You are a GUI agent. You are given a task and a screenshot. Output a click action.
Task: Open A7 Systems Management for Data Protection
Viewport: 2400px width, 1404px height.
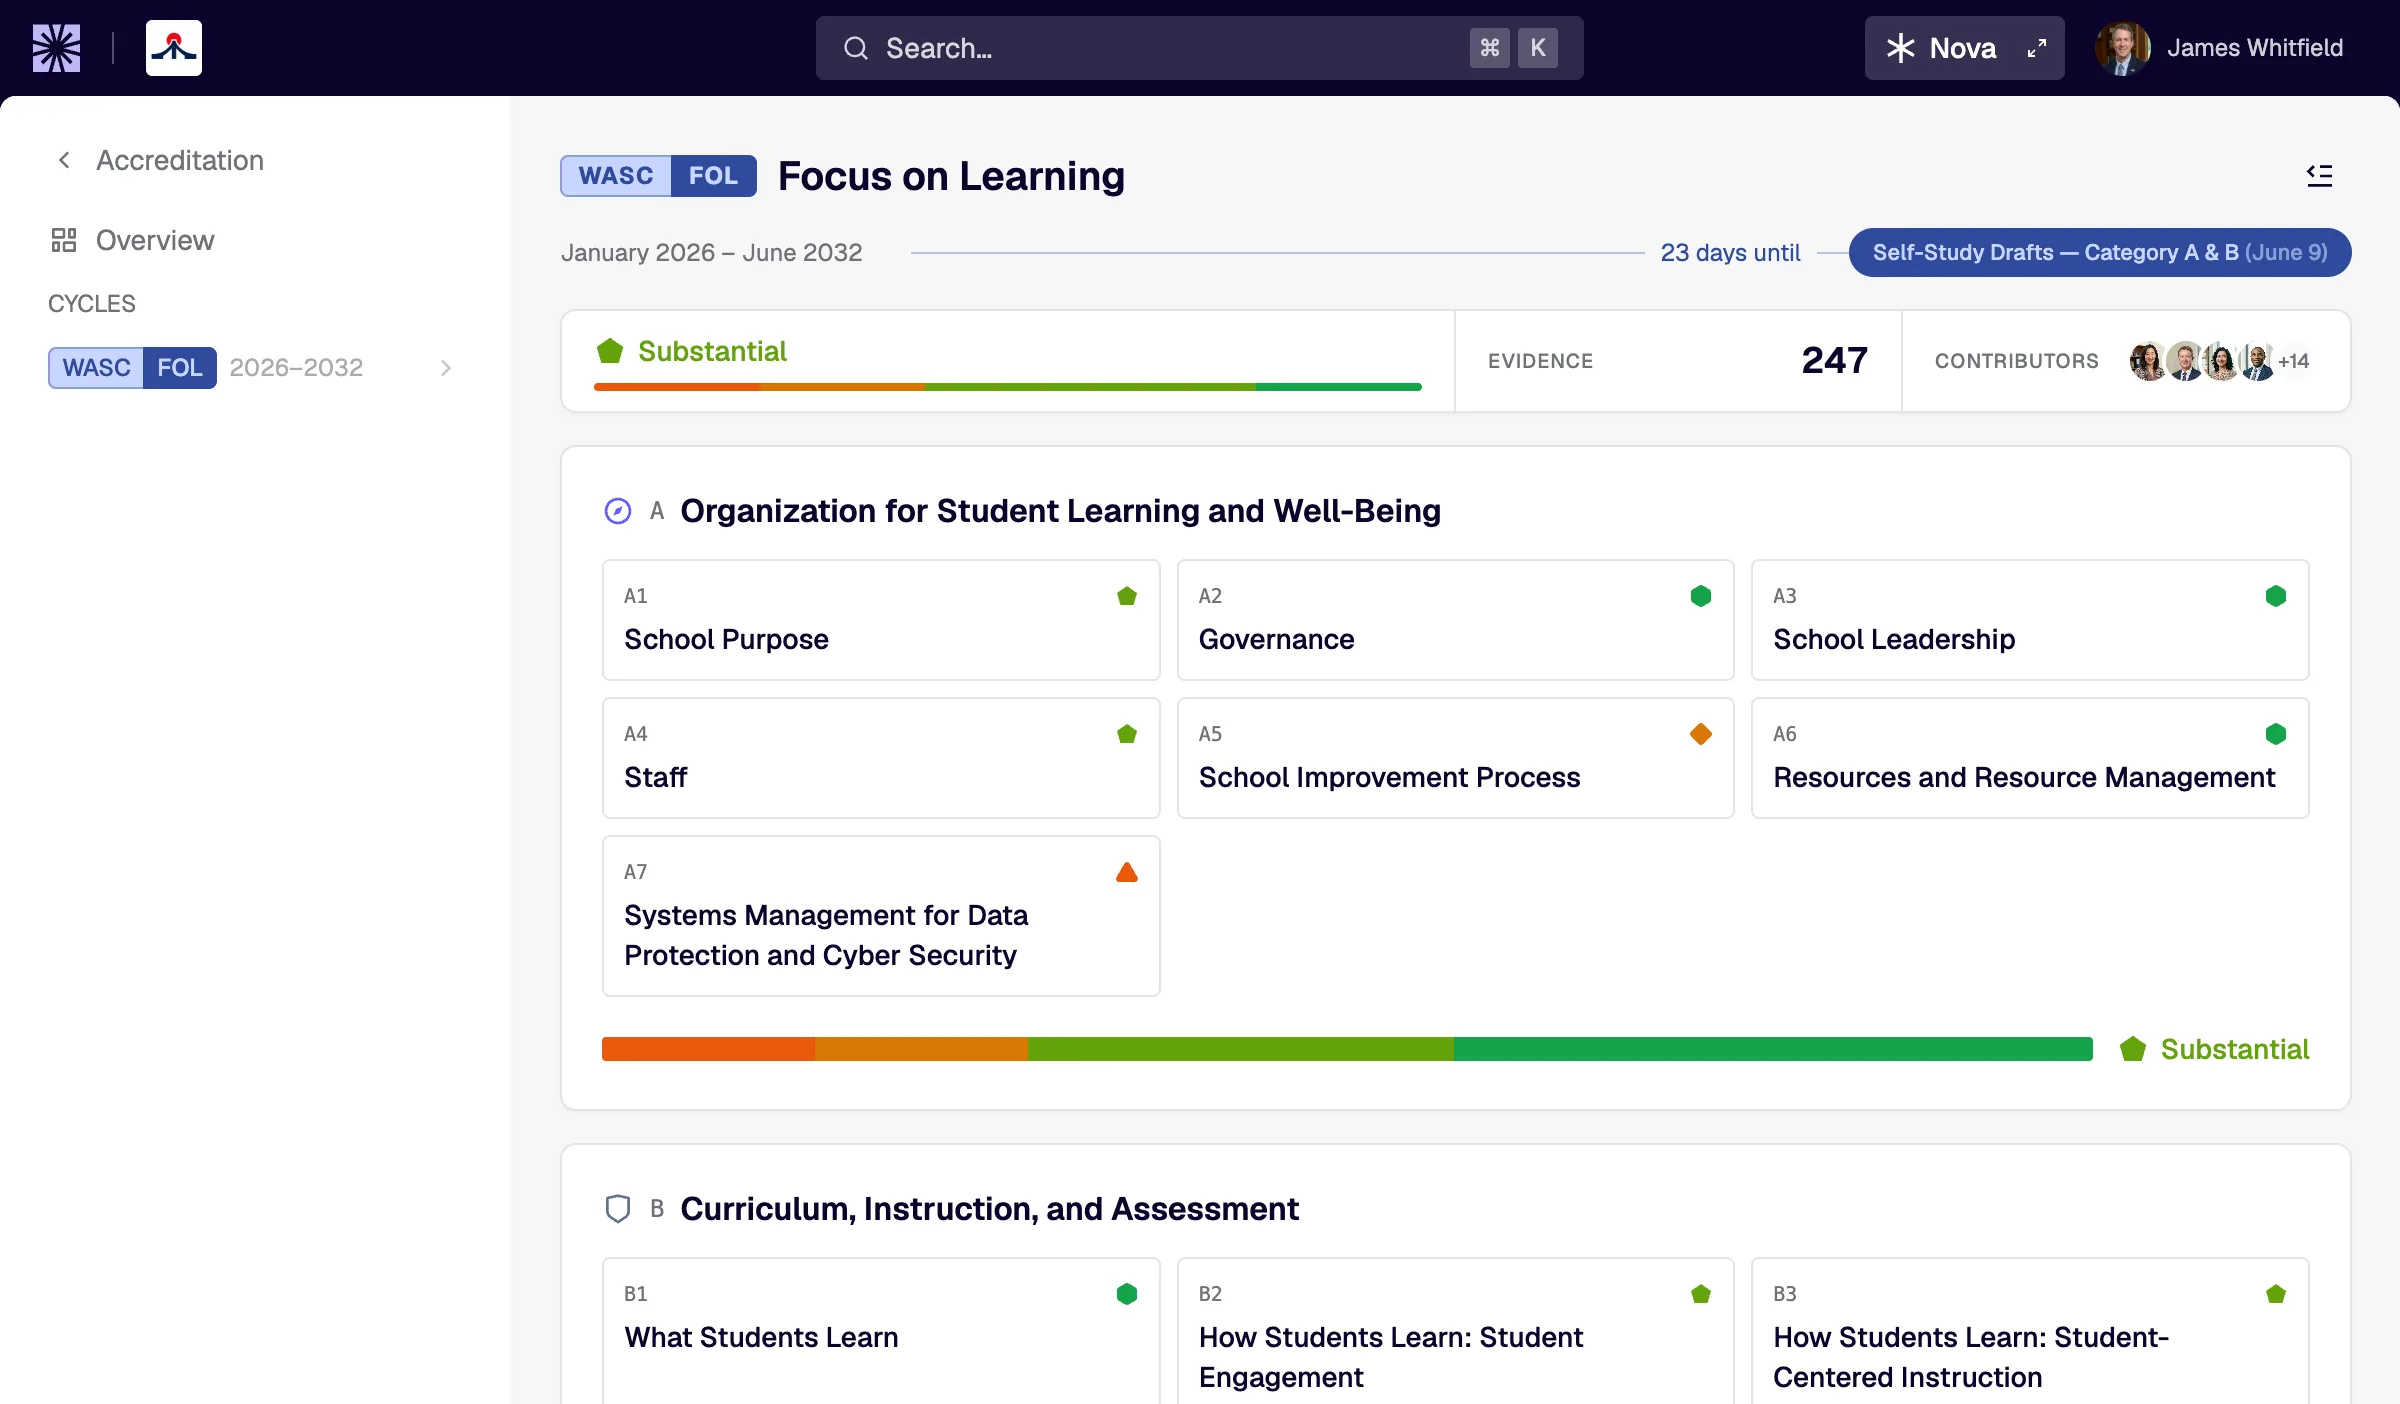881,916
